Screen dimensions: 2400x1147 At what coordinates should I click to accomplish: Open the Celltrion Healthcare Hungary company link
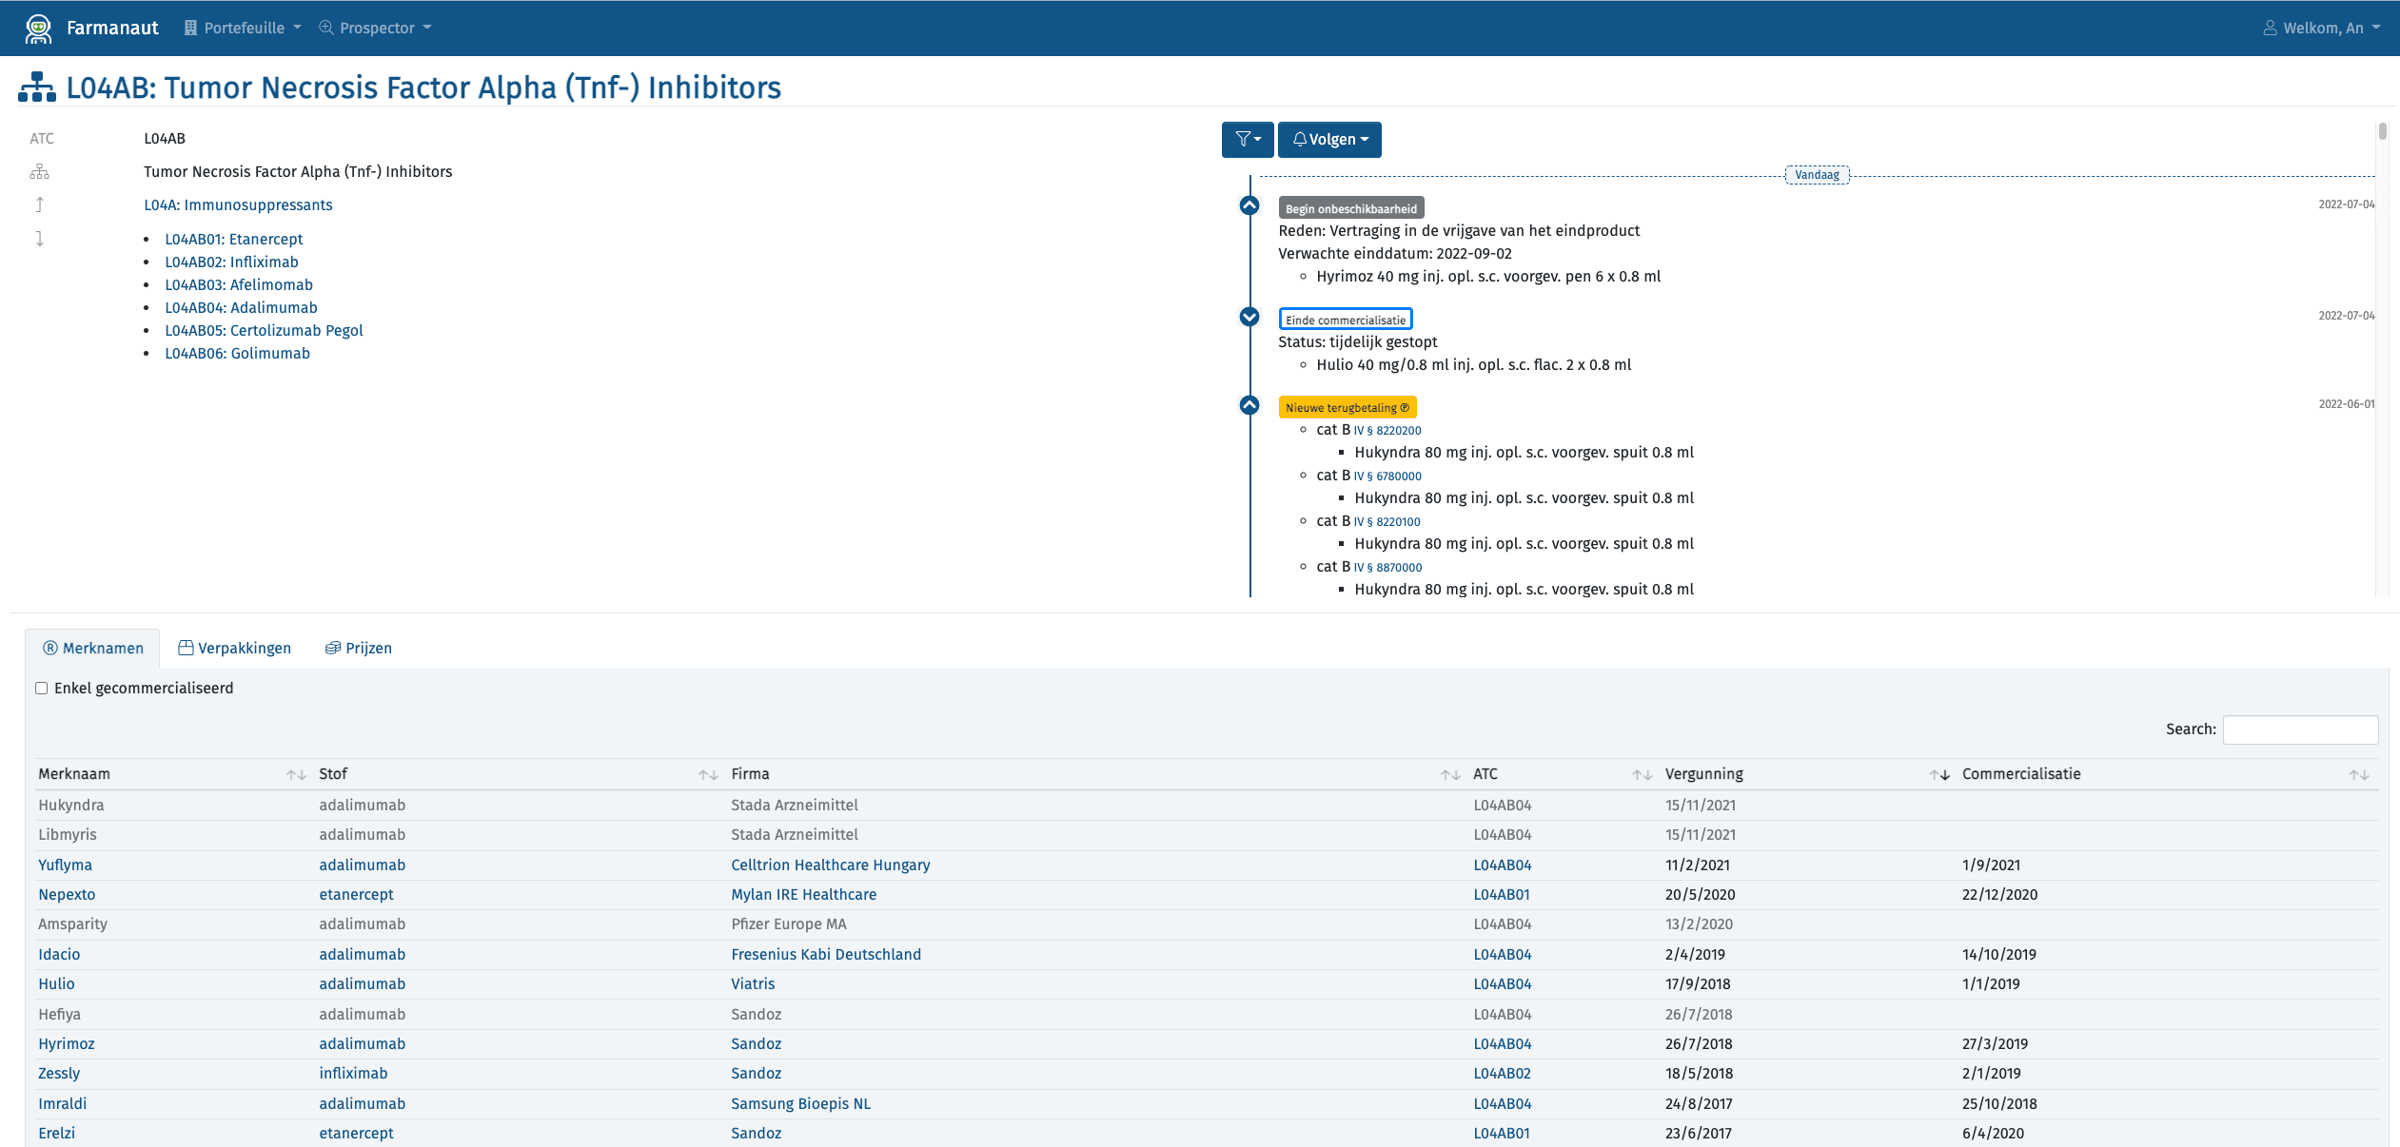point(830,865)
